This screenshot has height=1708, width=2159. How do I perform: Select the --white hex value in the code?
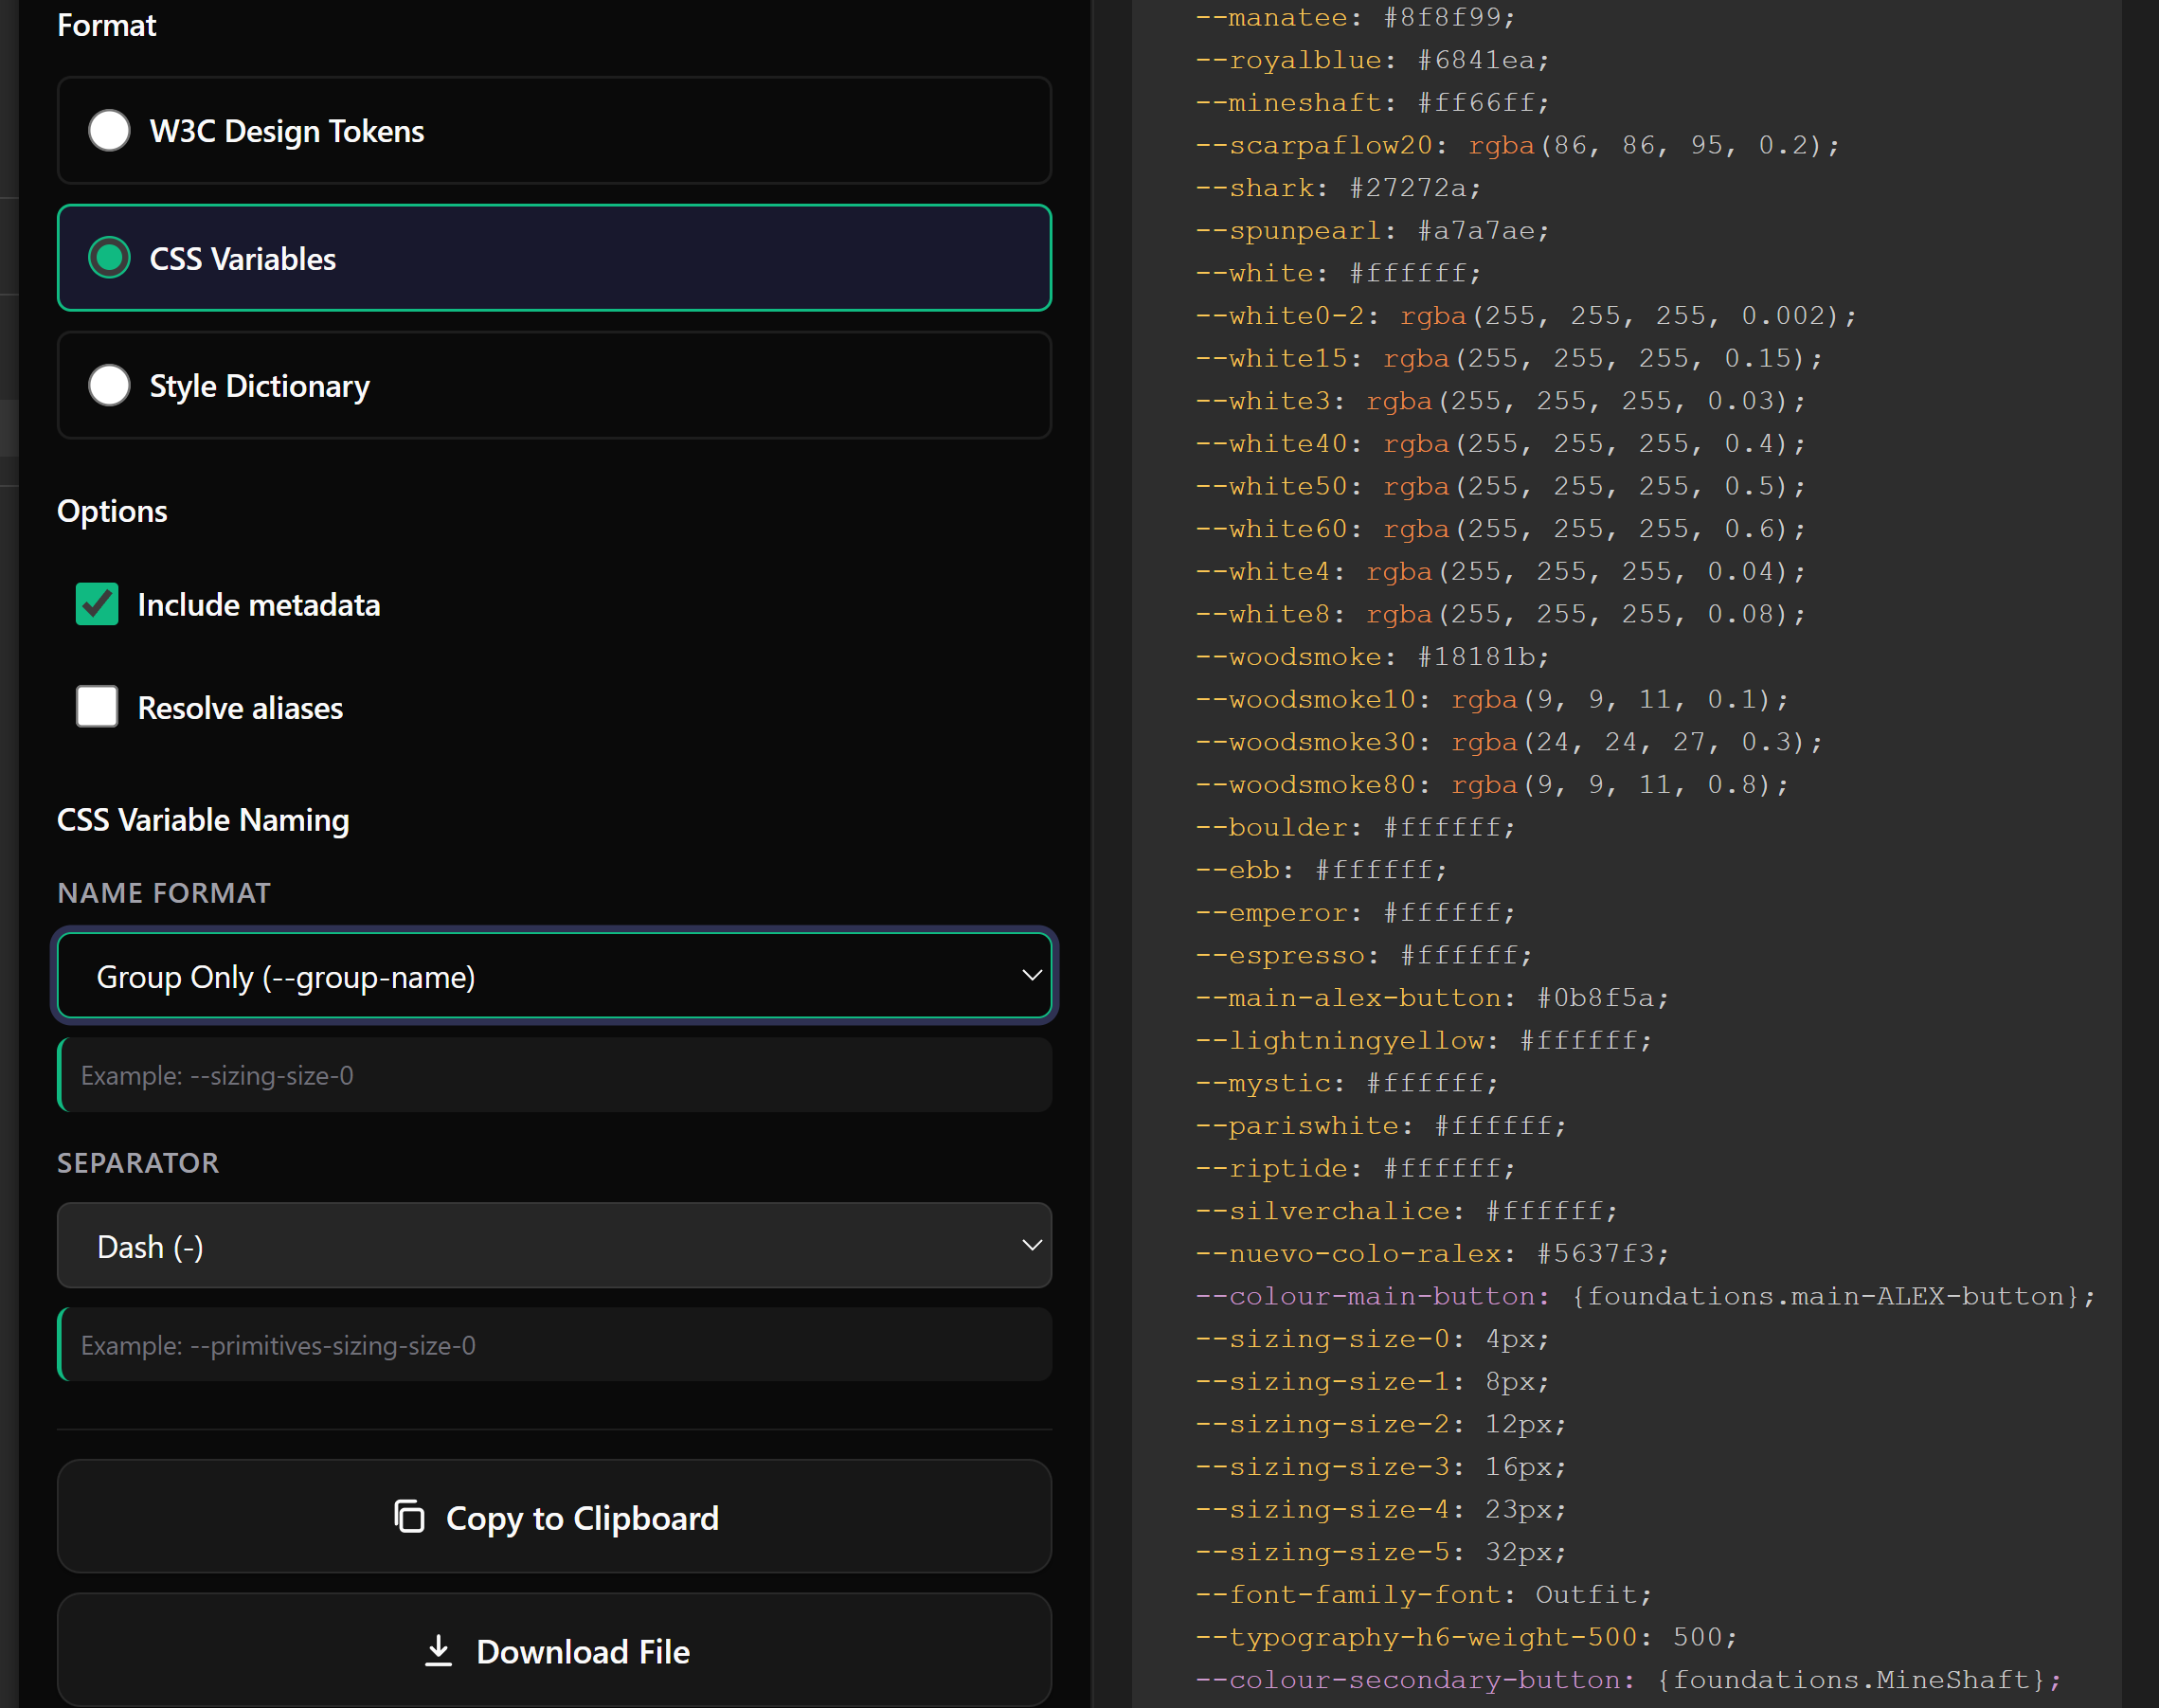click(x=1413, y=272)
